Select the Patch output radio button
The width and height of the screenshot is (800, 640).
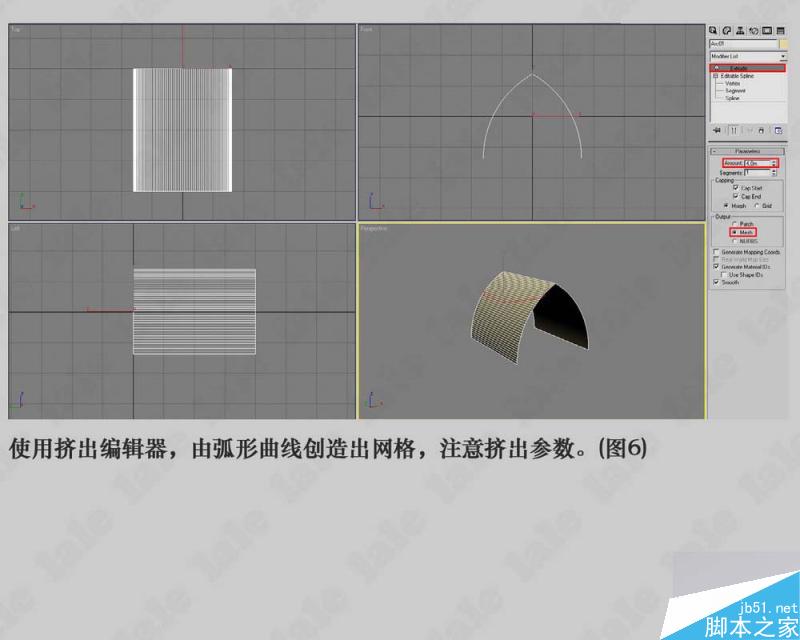coord(735,222)
